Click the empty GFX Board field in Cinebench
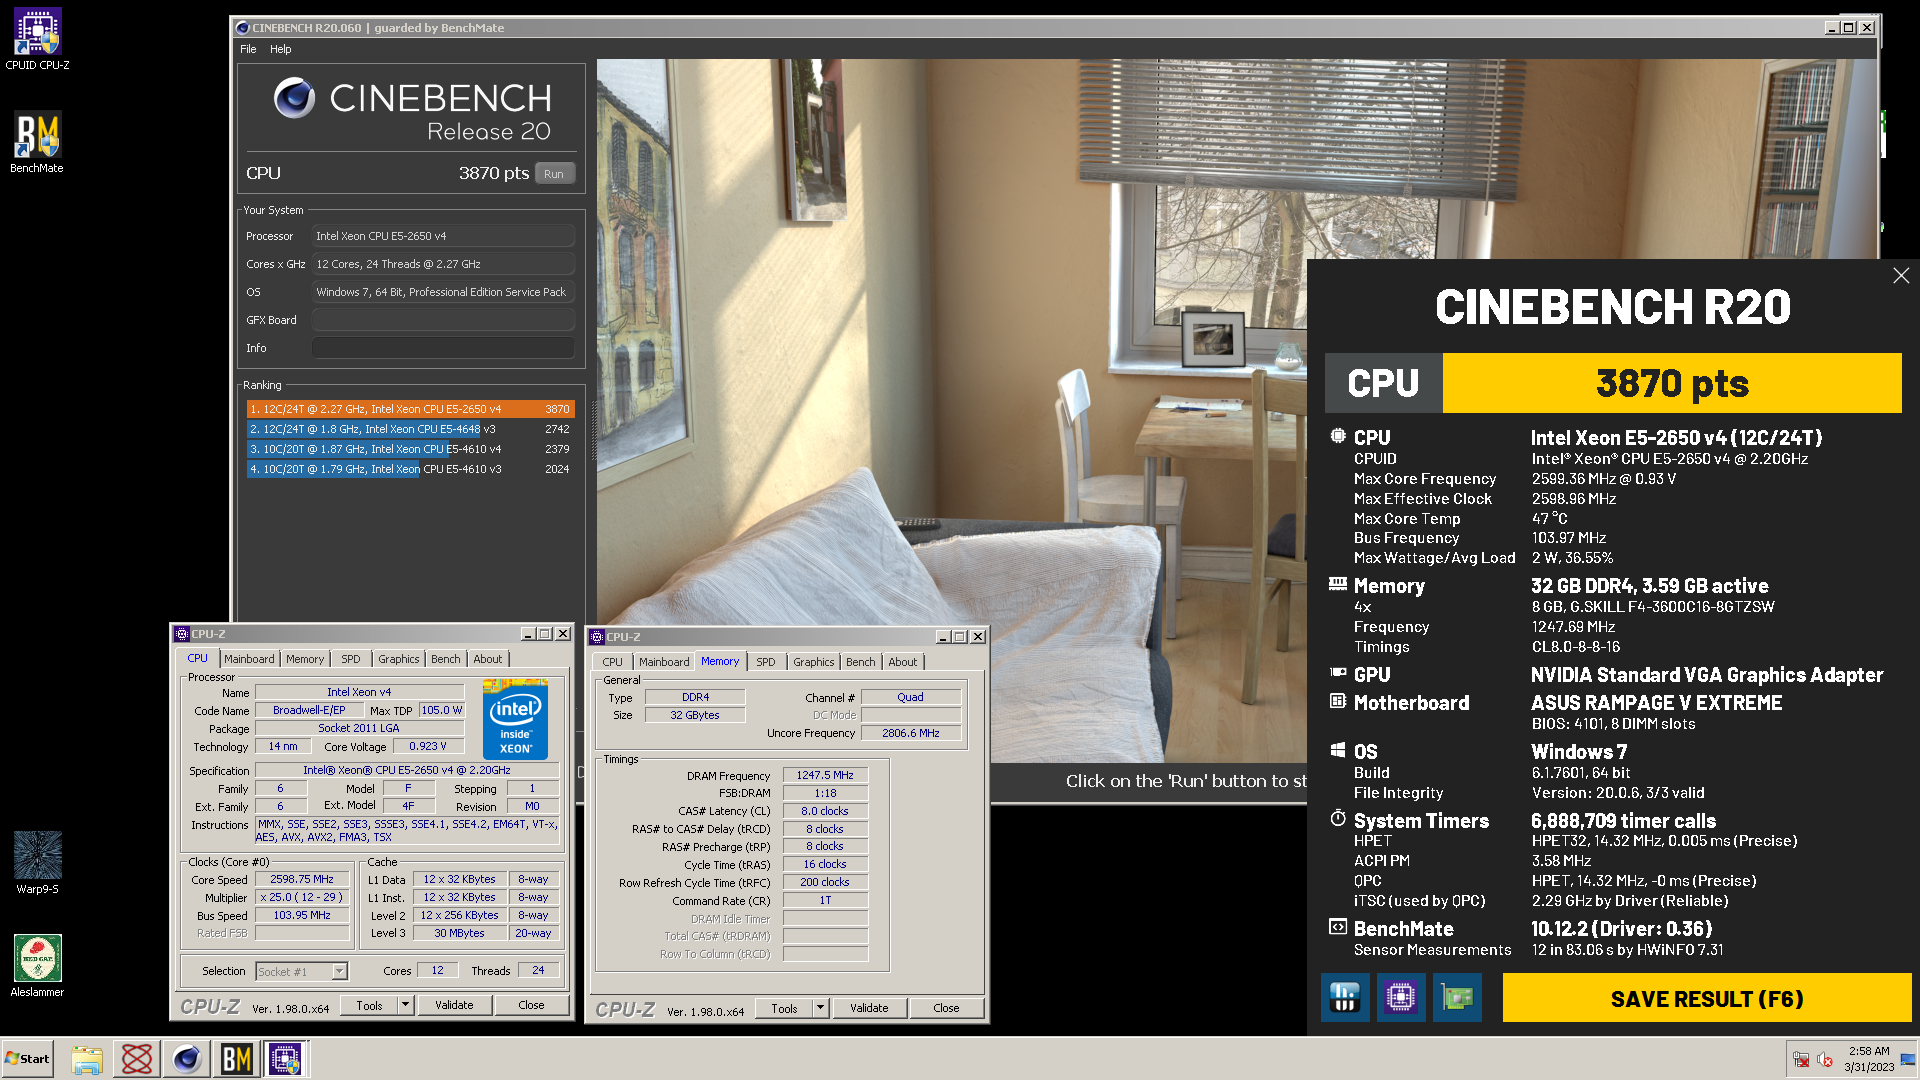 (x=443, y=320)
